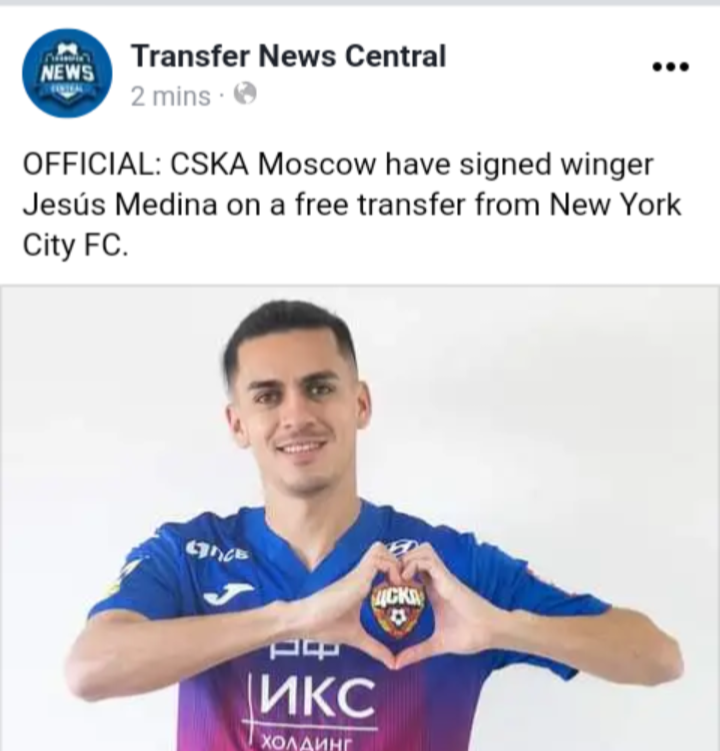Click the small white sponsor logo above Joma

(217, 551)
